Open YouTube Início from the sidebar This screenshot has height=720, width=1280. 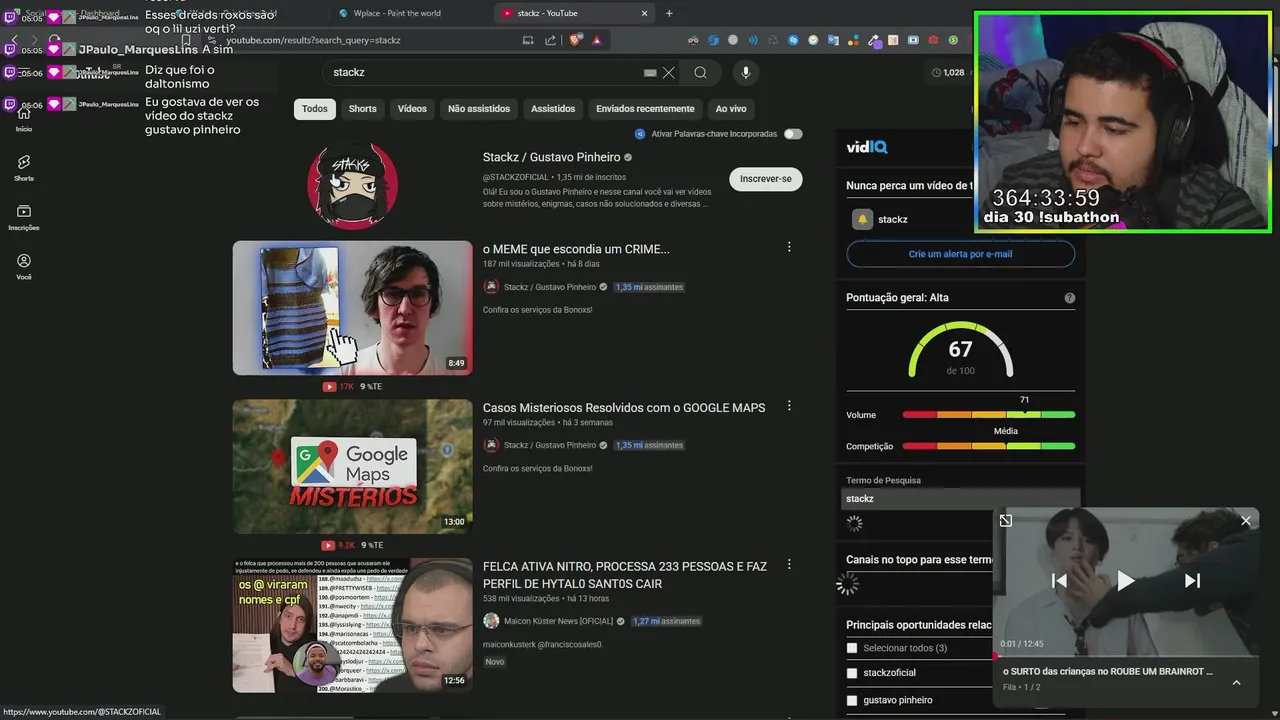tap(23, 118)
